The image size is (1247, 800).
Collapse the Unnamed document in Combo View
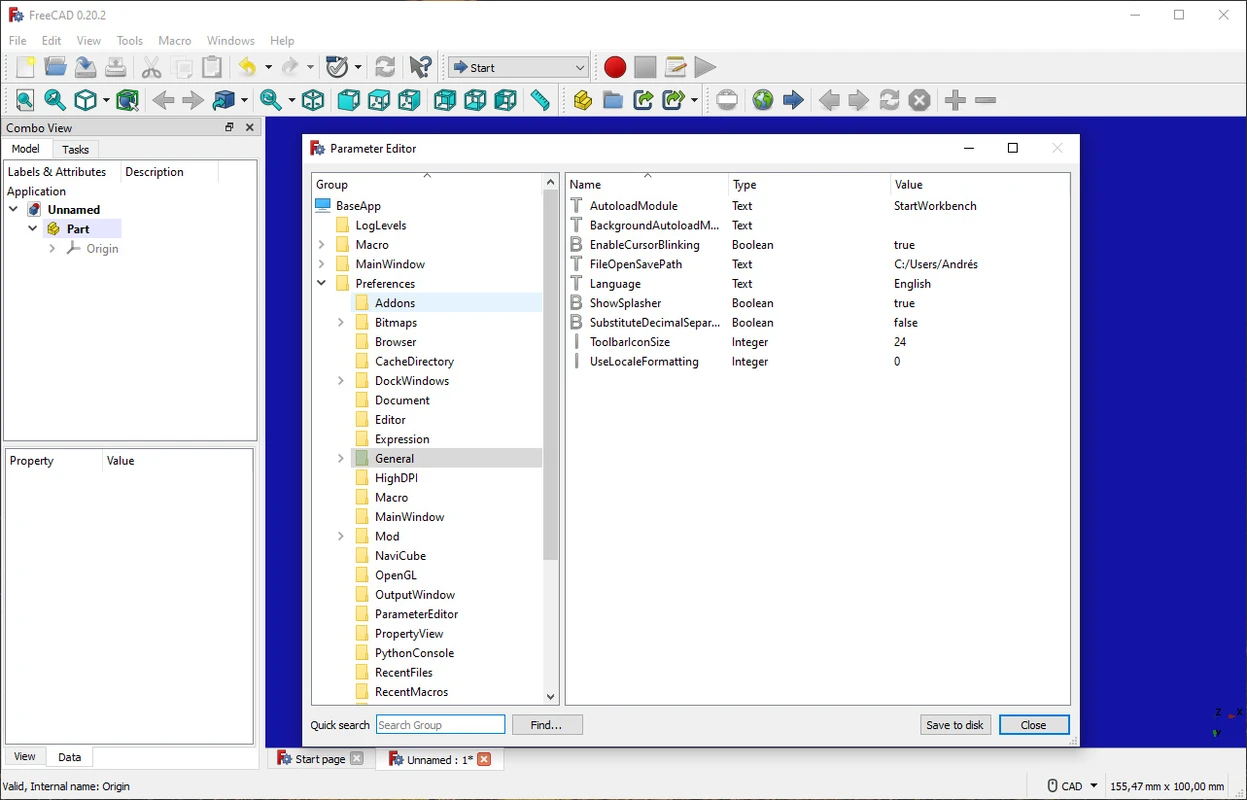point(13,210)
